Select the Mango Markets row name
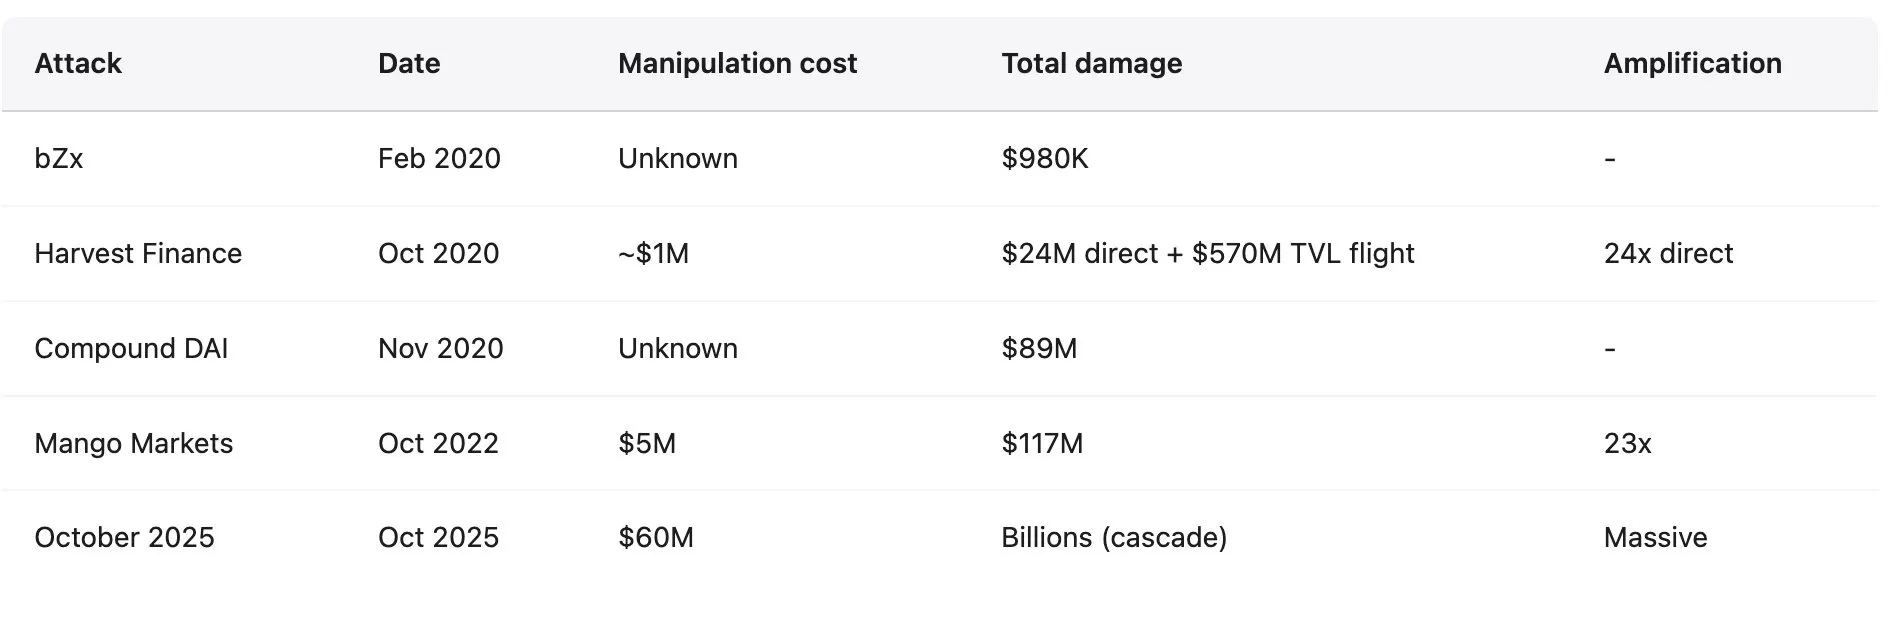The image size is (1894, 620). [x=133, y=444]
